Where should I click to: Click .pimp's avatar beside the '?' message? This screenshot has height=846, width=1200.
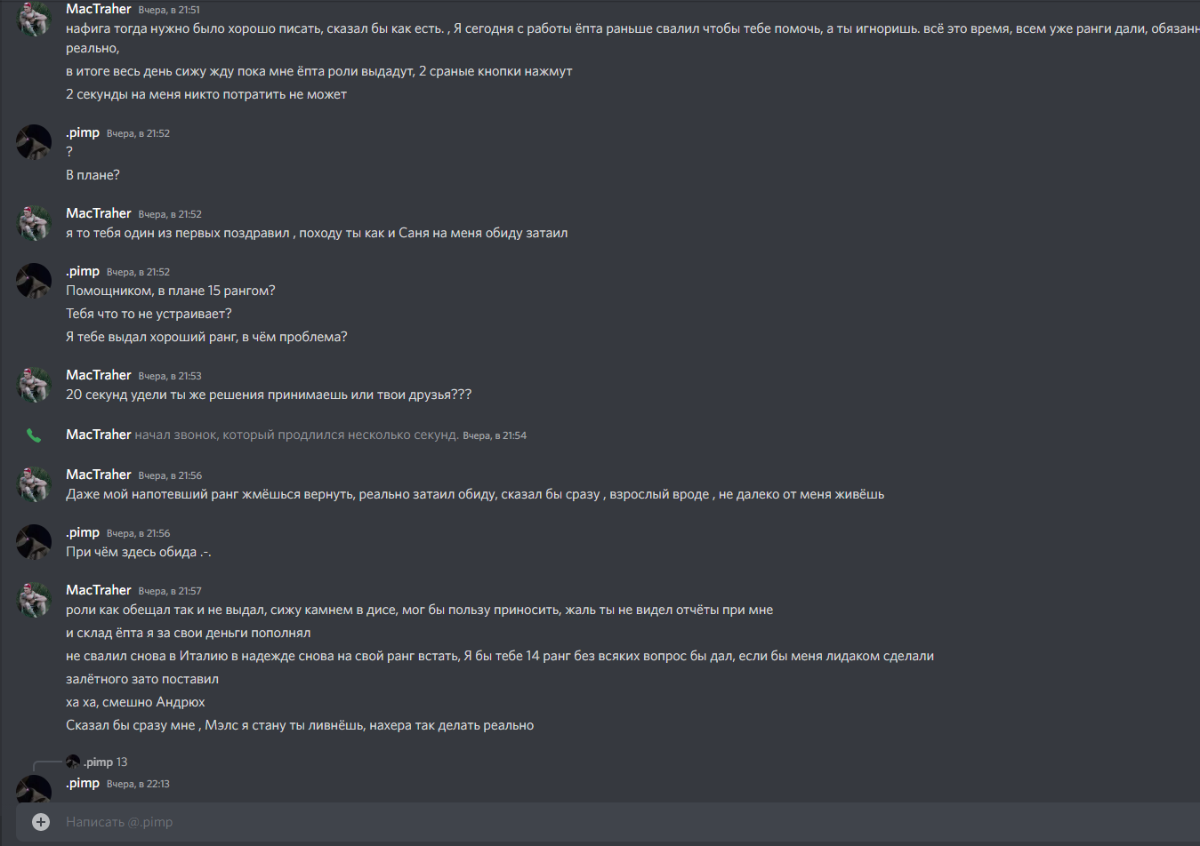tap(34, 142)
